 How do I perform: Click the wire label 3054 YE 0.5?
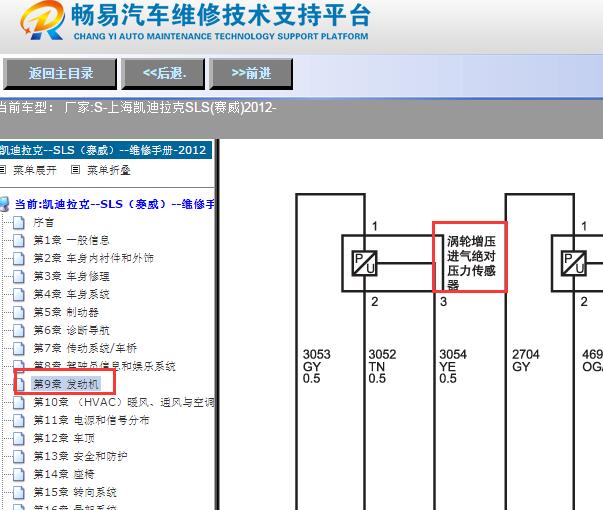click(453, 366)
